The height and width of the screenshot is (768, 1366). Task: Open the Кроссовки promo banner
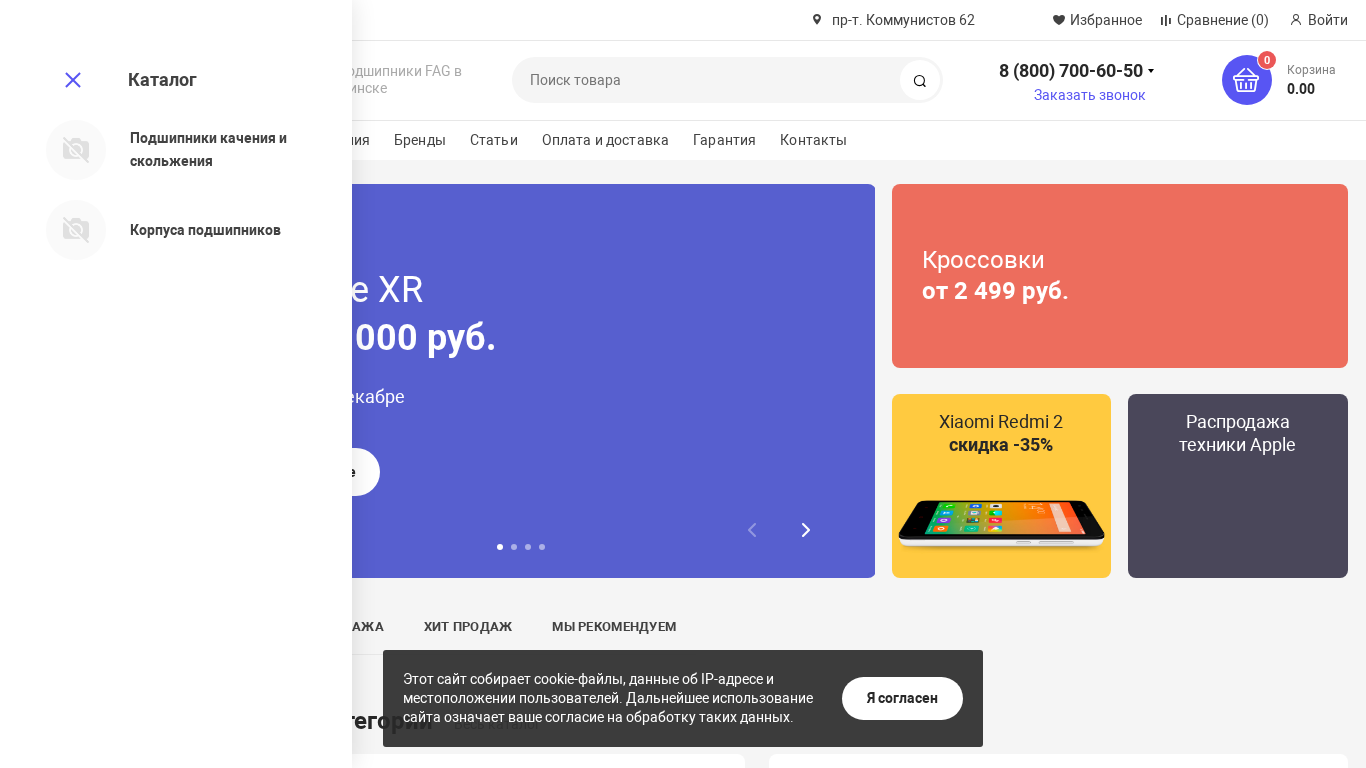(x=1120, y=276)
